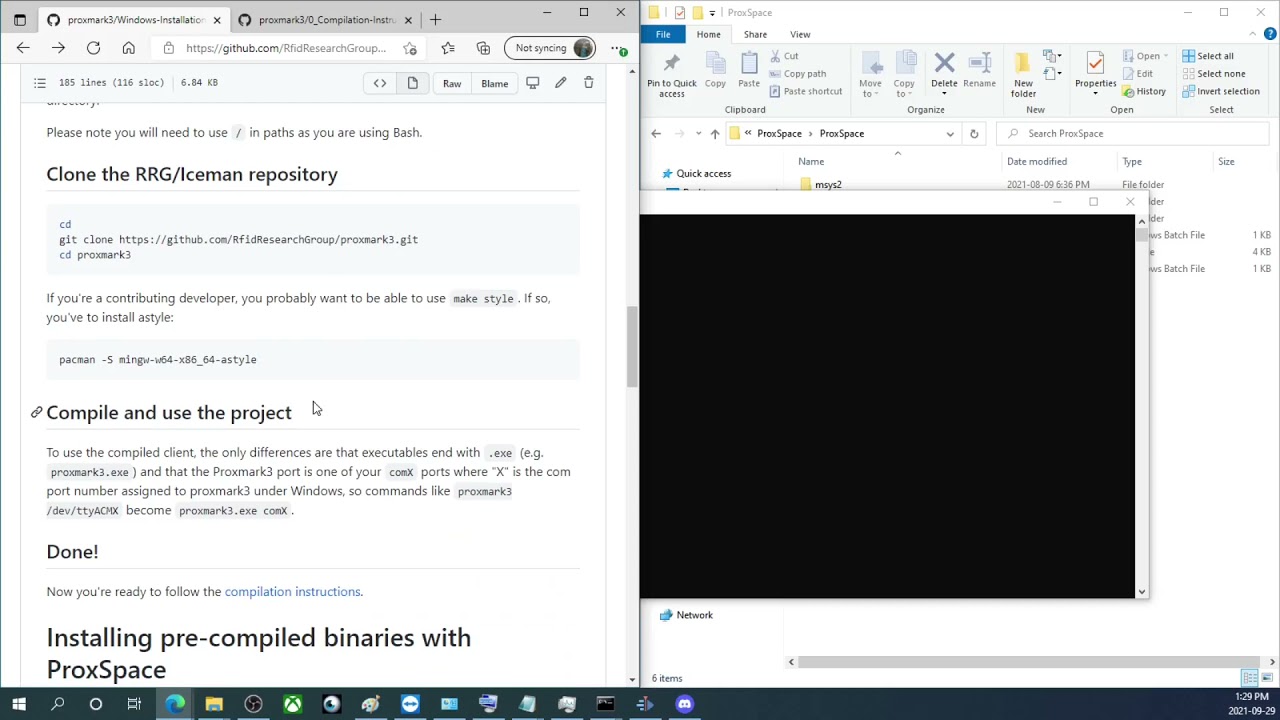This screenshot has width=1280, height=720.
Task: Add this page to favorites (star-plus icon)
Action: (410, 48)
